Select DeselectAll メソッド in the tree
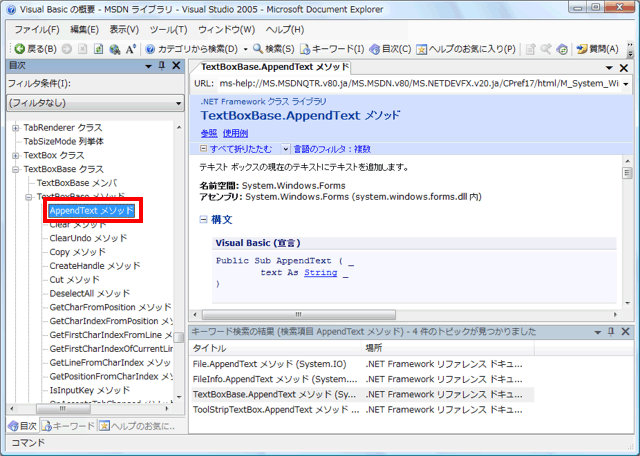This screenshot has width=640, height=456. point(89,294)
